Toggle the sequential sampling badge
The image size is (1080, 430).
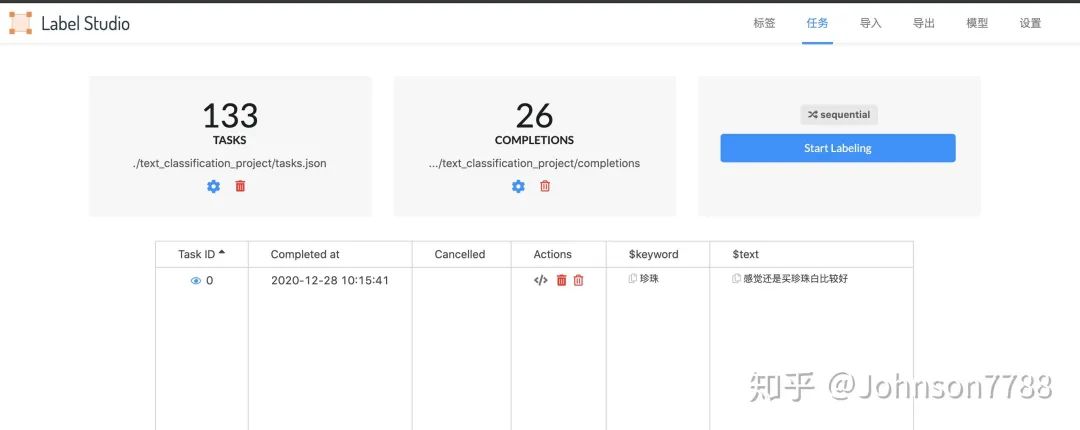pos(839,115)
